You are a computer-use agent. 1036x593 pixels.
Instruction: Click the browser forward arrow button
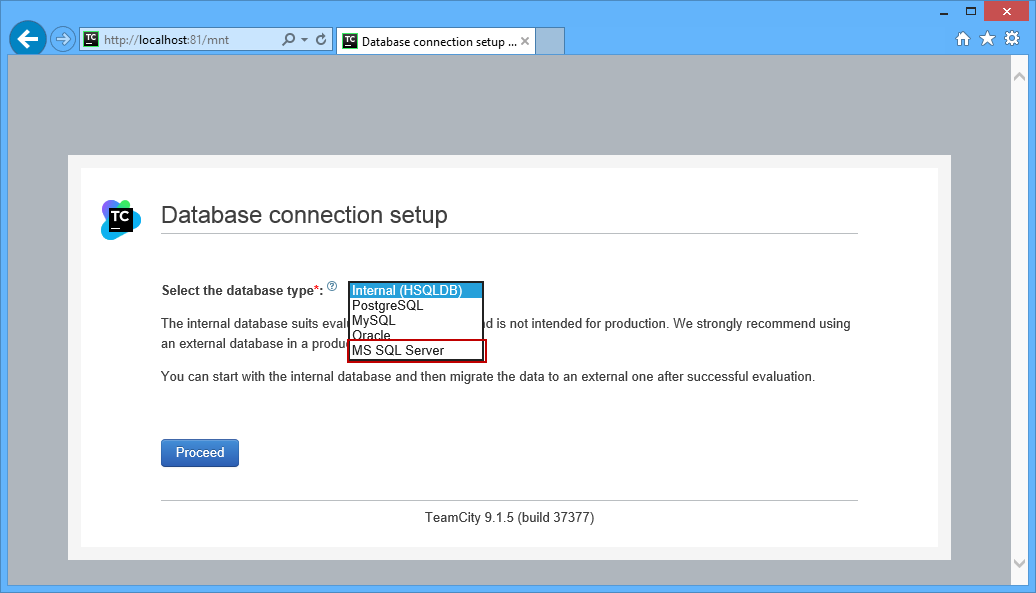[x=63, y=40]
